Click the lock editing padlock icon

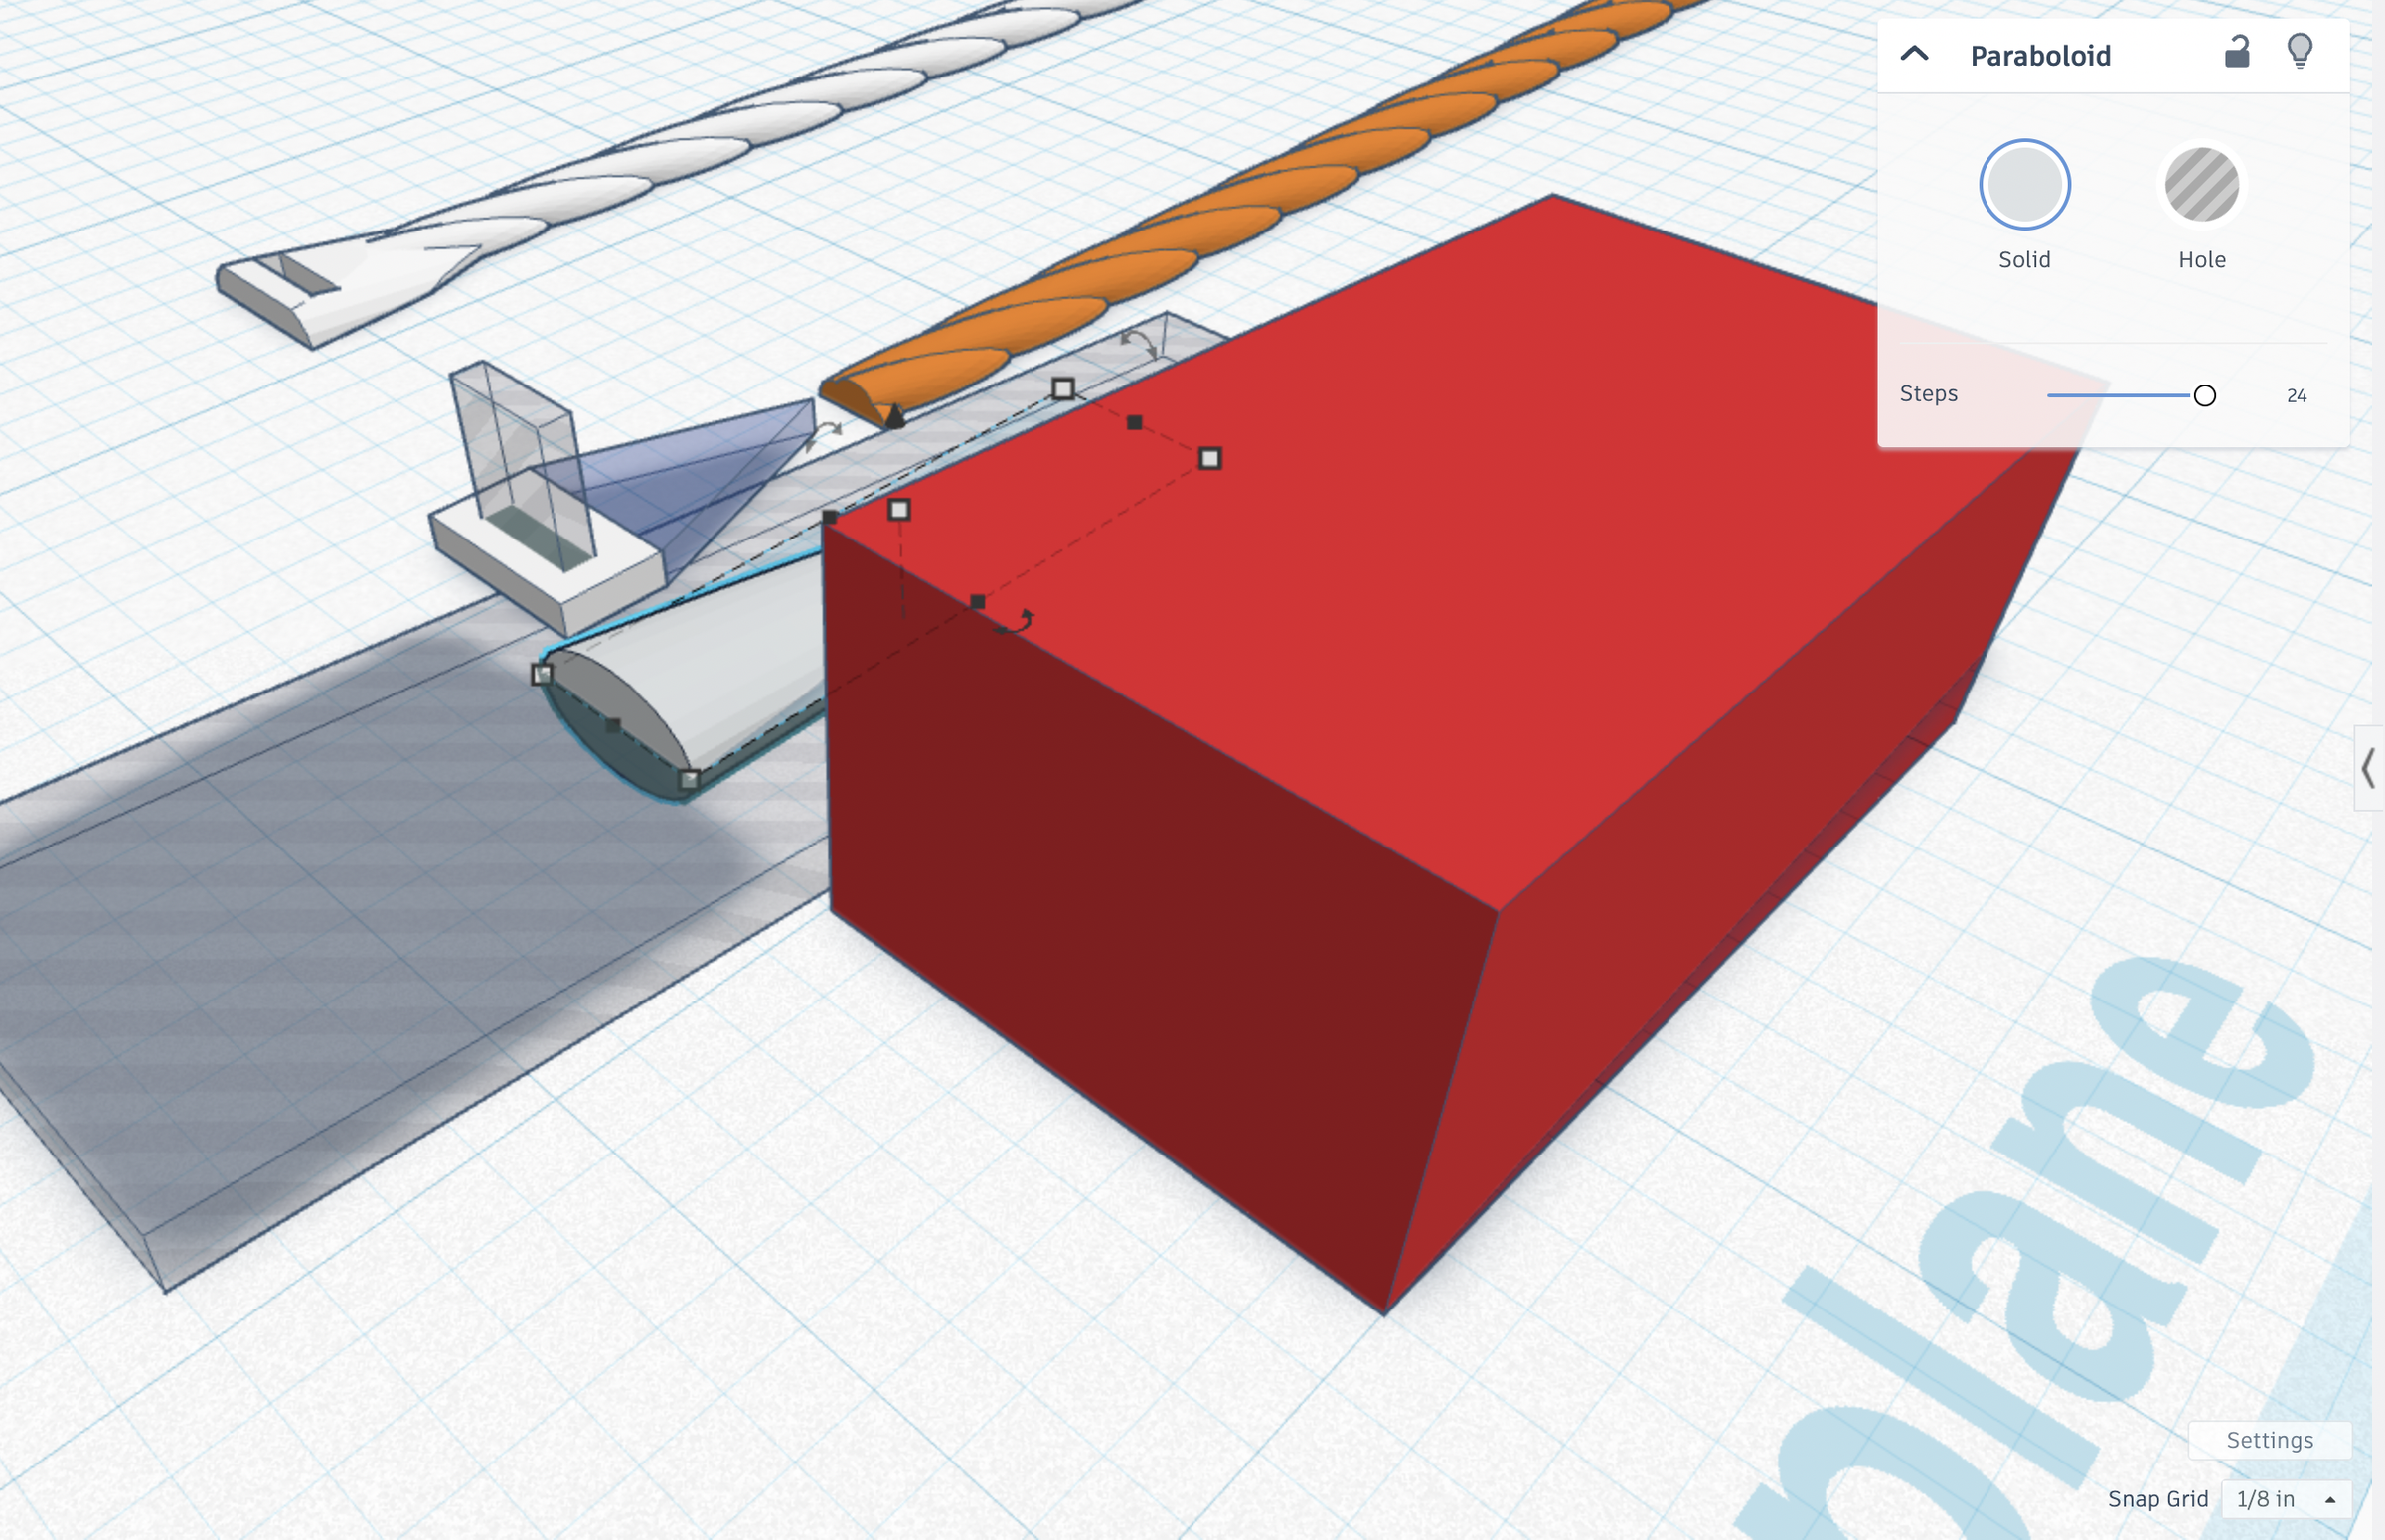pos(2237,52)
